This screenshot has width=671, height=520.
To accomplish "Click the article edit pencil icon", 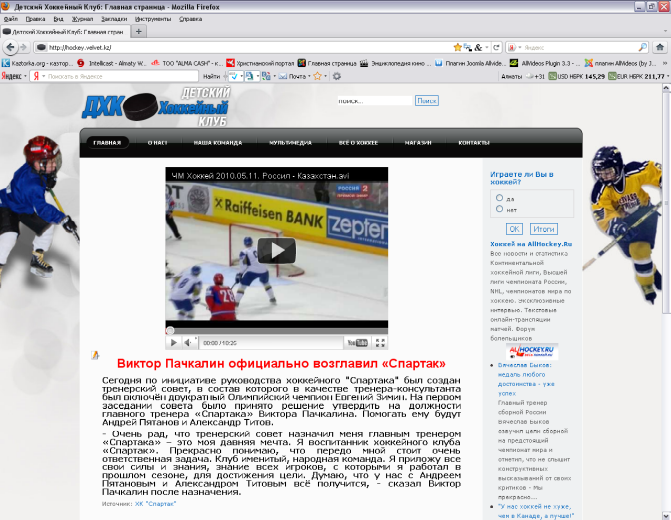I will tap(95, 354).
